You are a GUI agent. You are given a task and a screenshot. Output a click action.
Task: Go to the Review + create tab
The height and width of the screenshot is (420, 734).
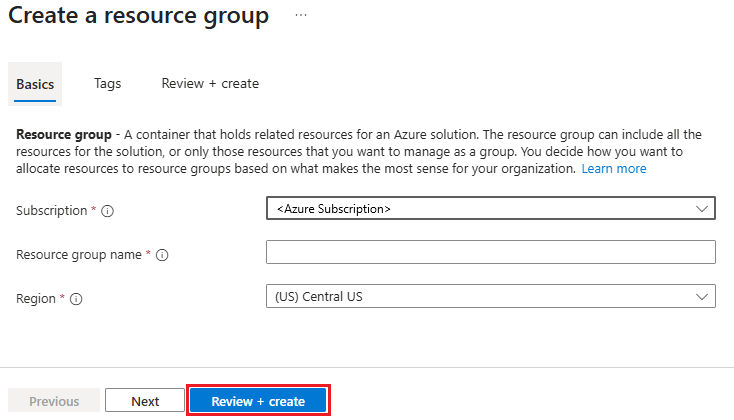pos(210,84)
